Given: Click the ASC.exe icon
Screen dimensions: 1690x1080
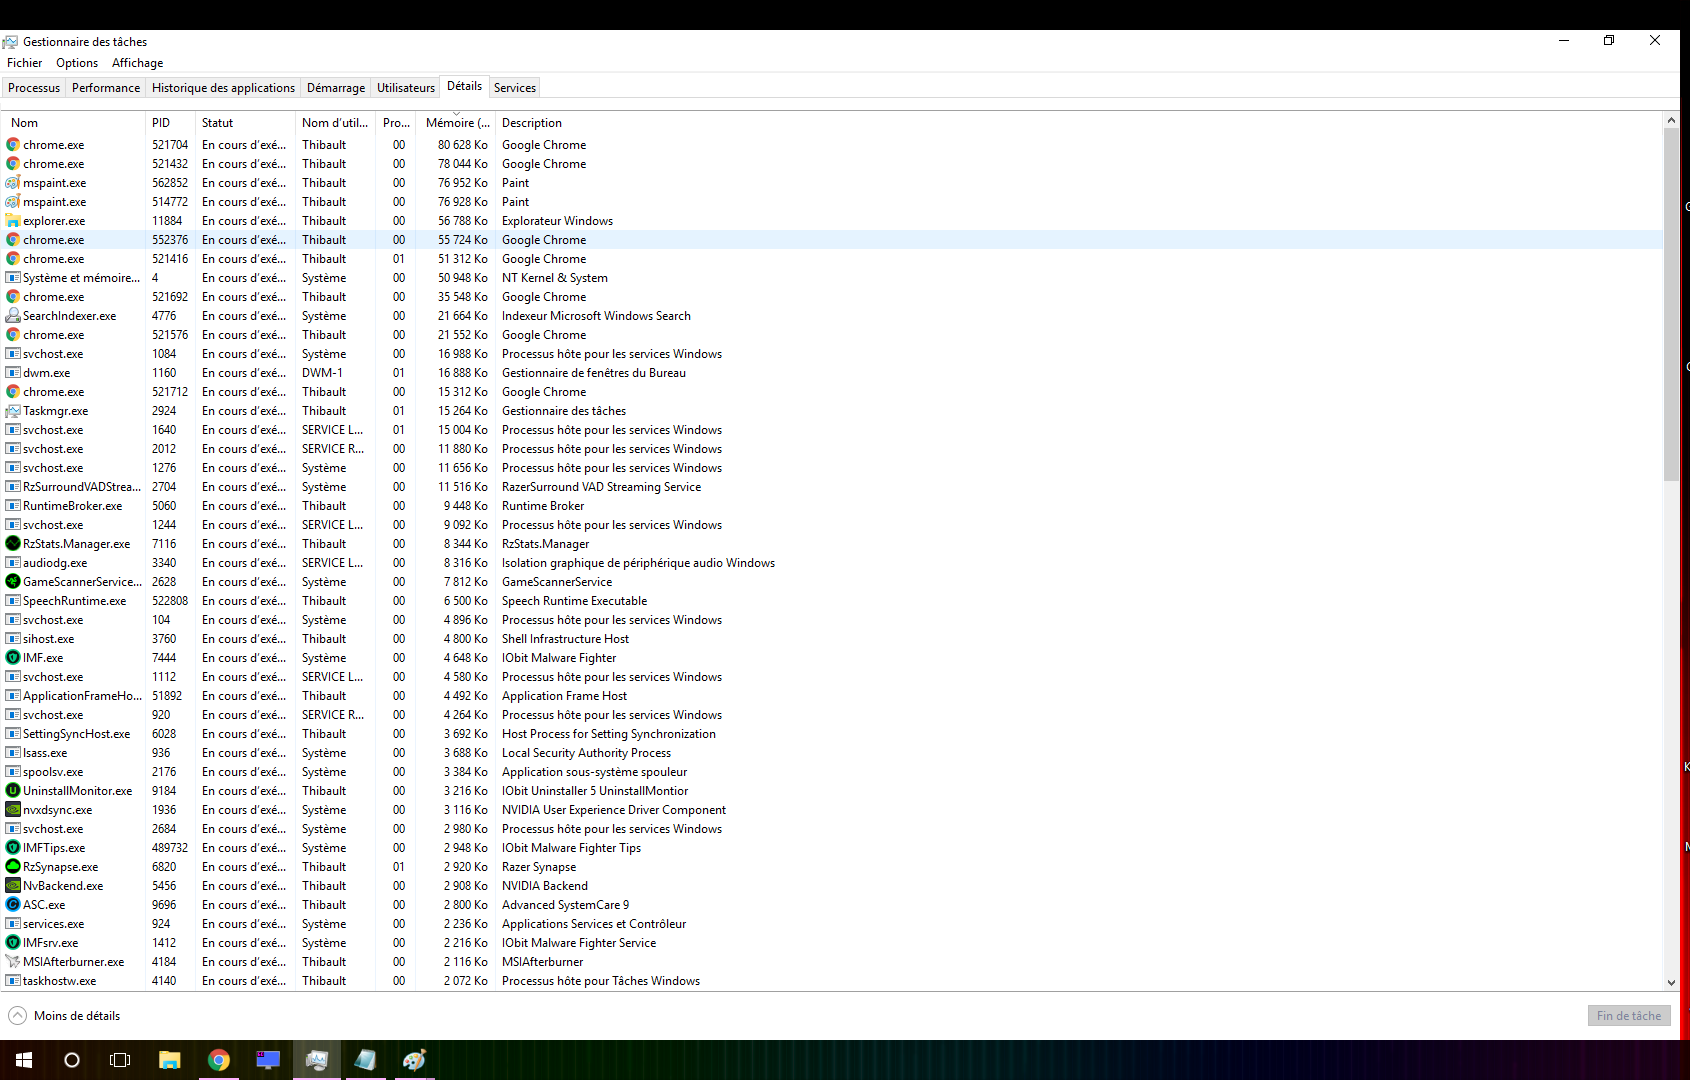Looking at the screenshot, I should click(13, 905).
